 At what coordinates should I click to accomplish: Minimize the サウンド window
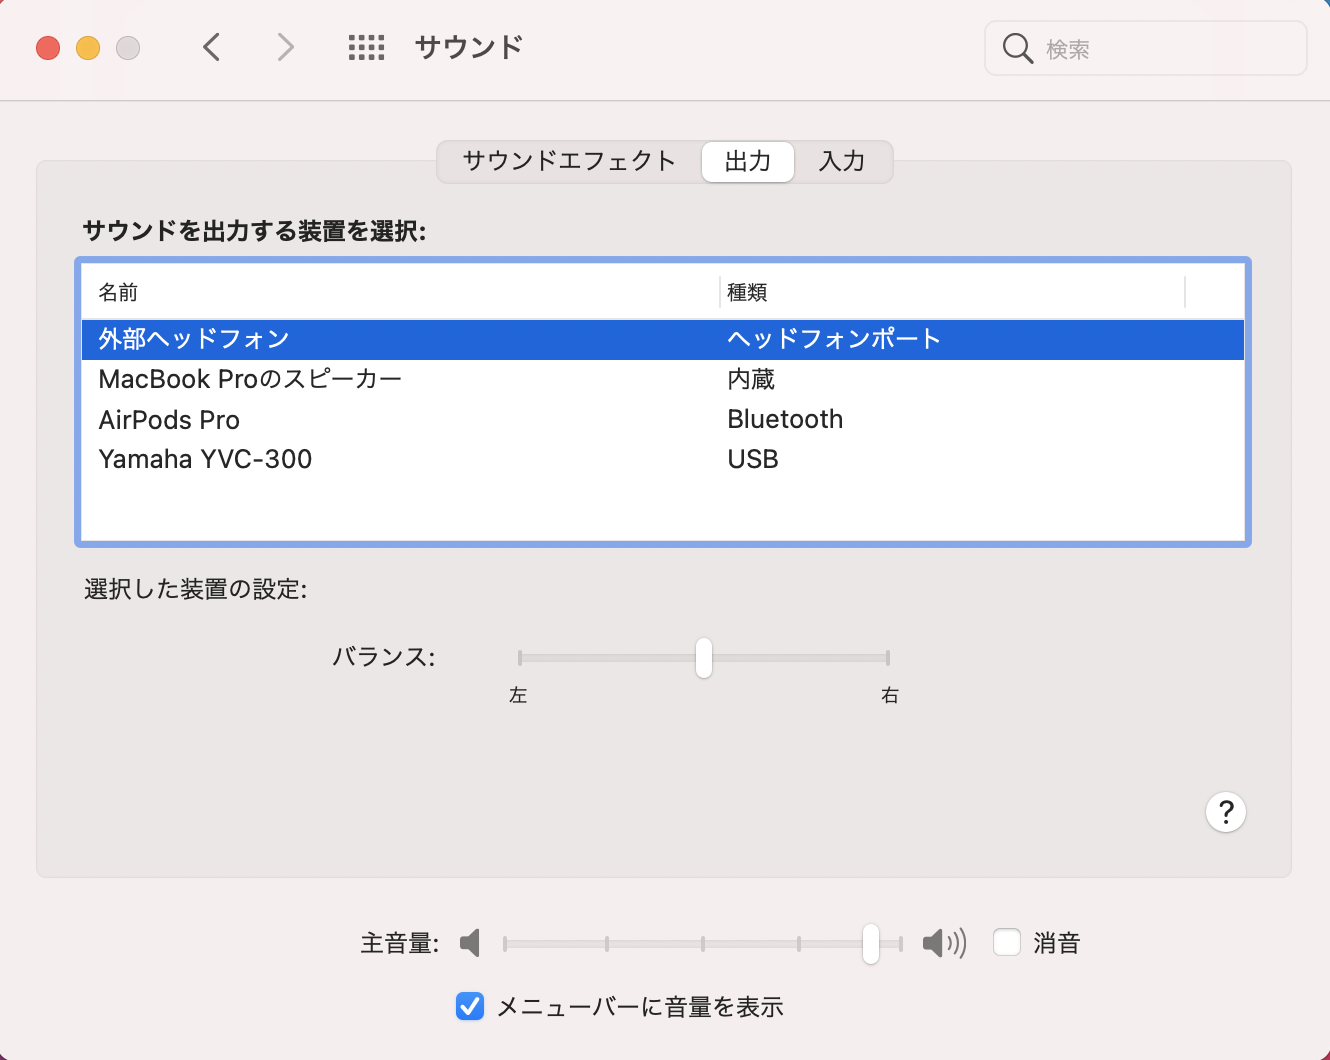click(88, 48)
